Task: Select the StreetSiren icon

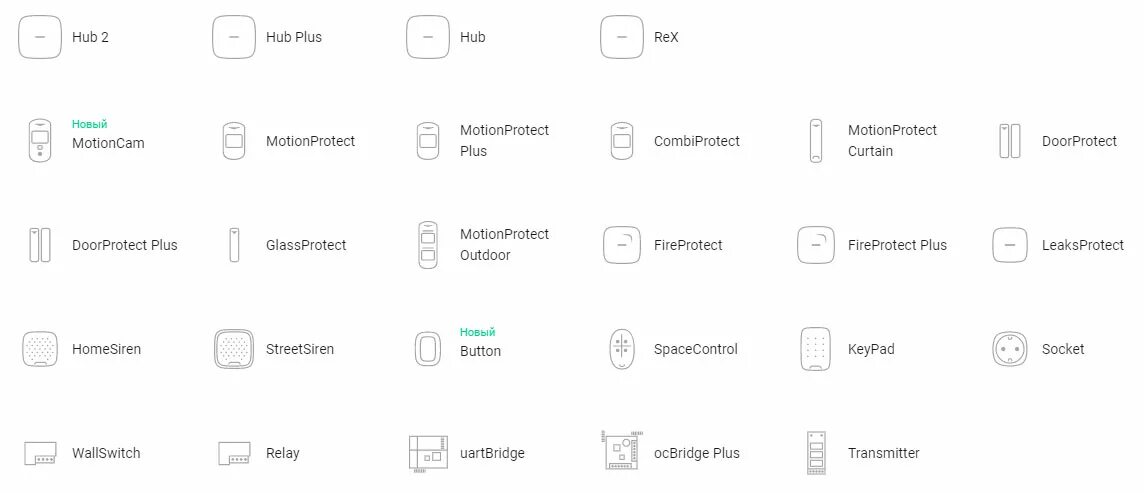Action: pyautogui.click(x=233, y=349)
